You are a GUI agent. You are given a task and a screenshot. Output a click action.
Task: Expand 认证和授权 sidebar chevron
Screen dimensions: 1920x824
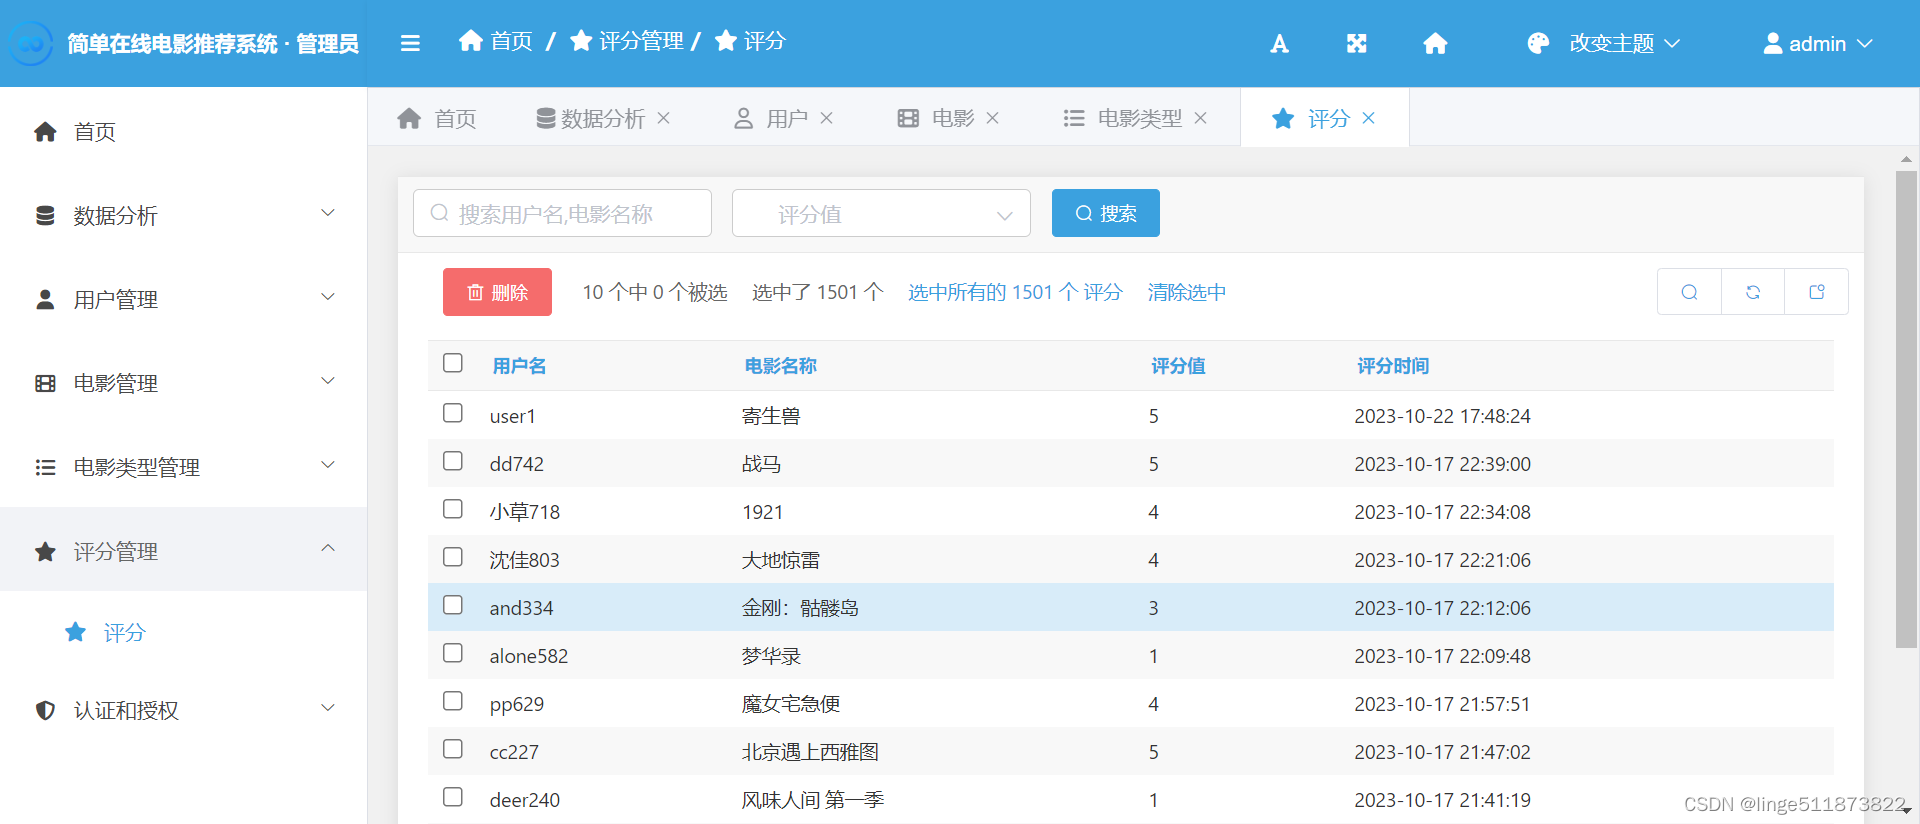pos(328,708)
